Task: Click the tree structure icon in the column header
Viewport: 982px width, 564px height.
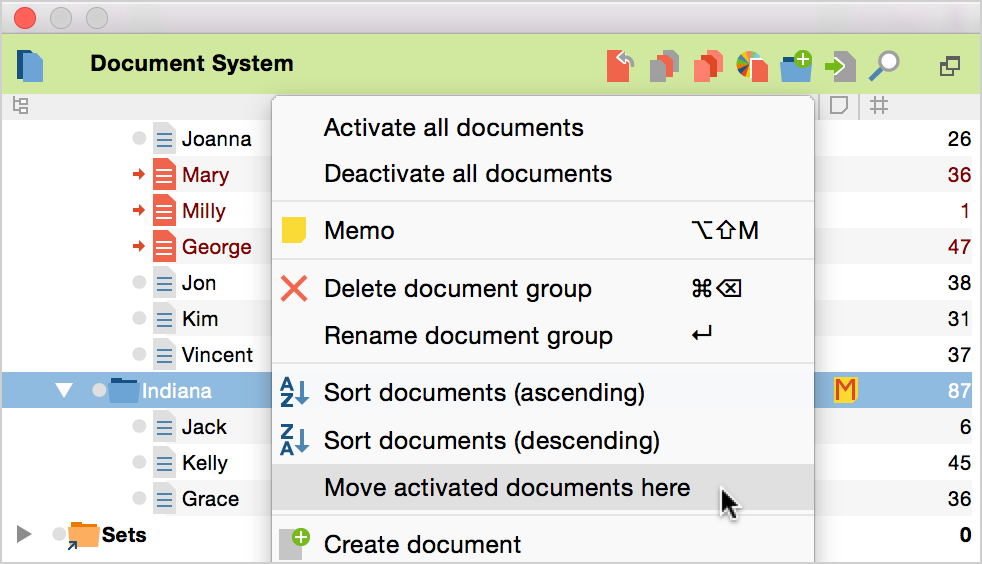Action: (x=19, y=105)
